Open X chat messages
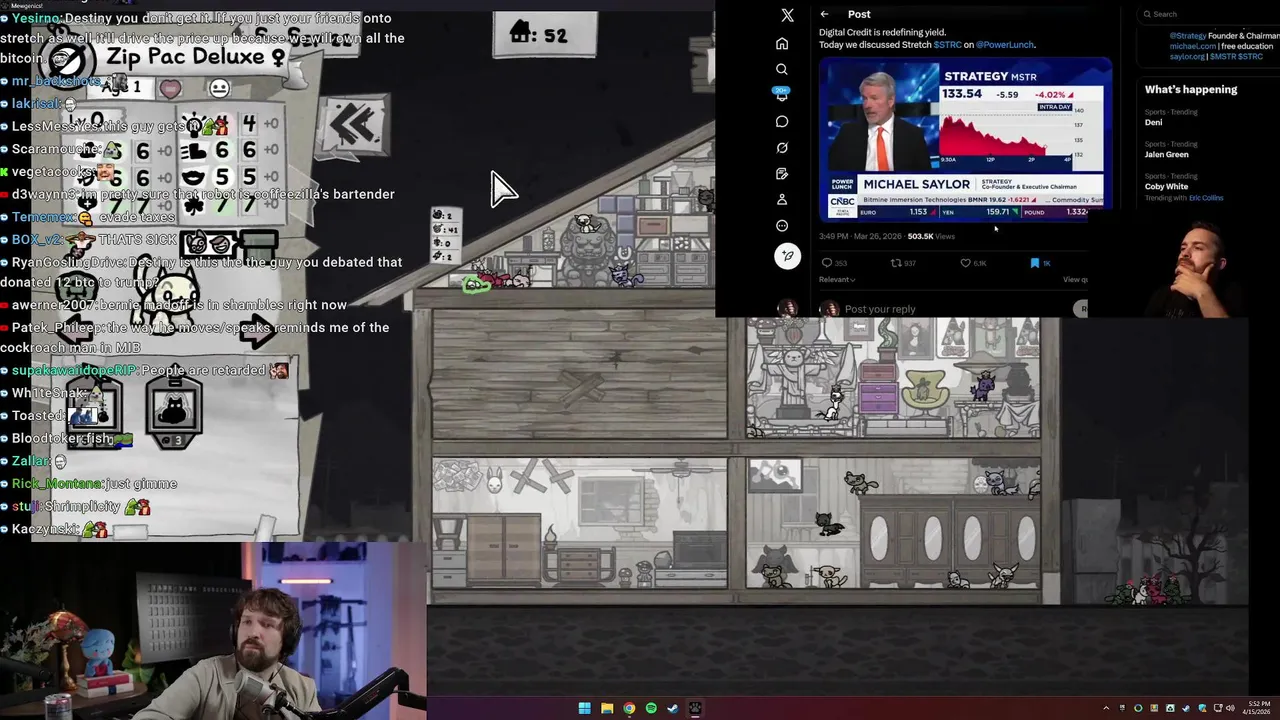 [782, 121]
